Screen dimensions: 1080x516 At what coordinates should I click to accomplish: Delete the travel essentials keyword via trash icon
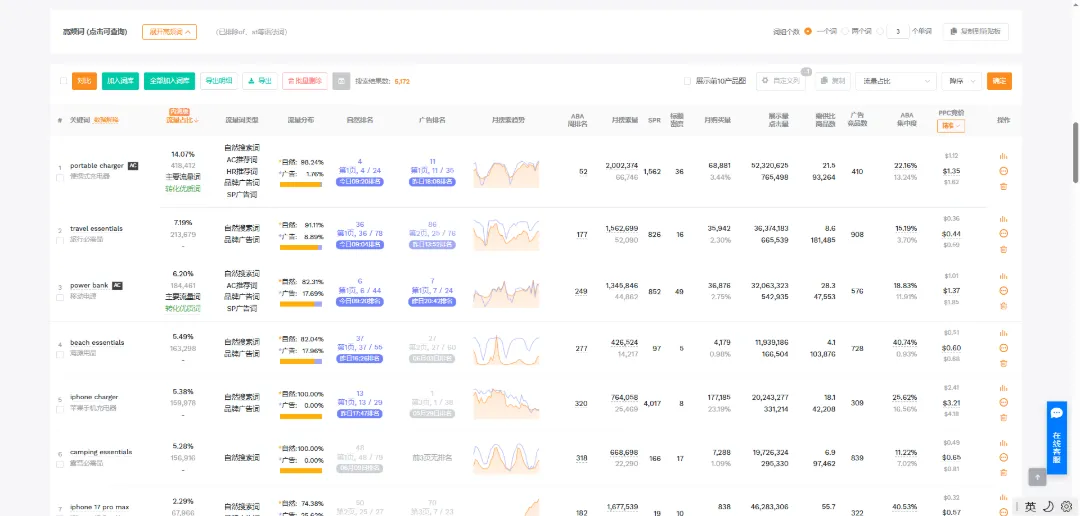(1003, 249)
